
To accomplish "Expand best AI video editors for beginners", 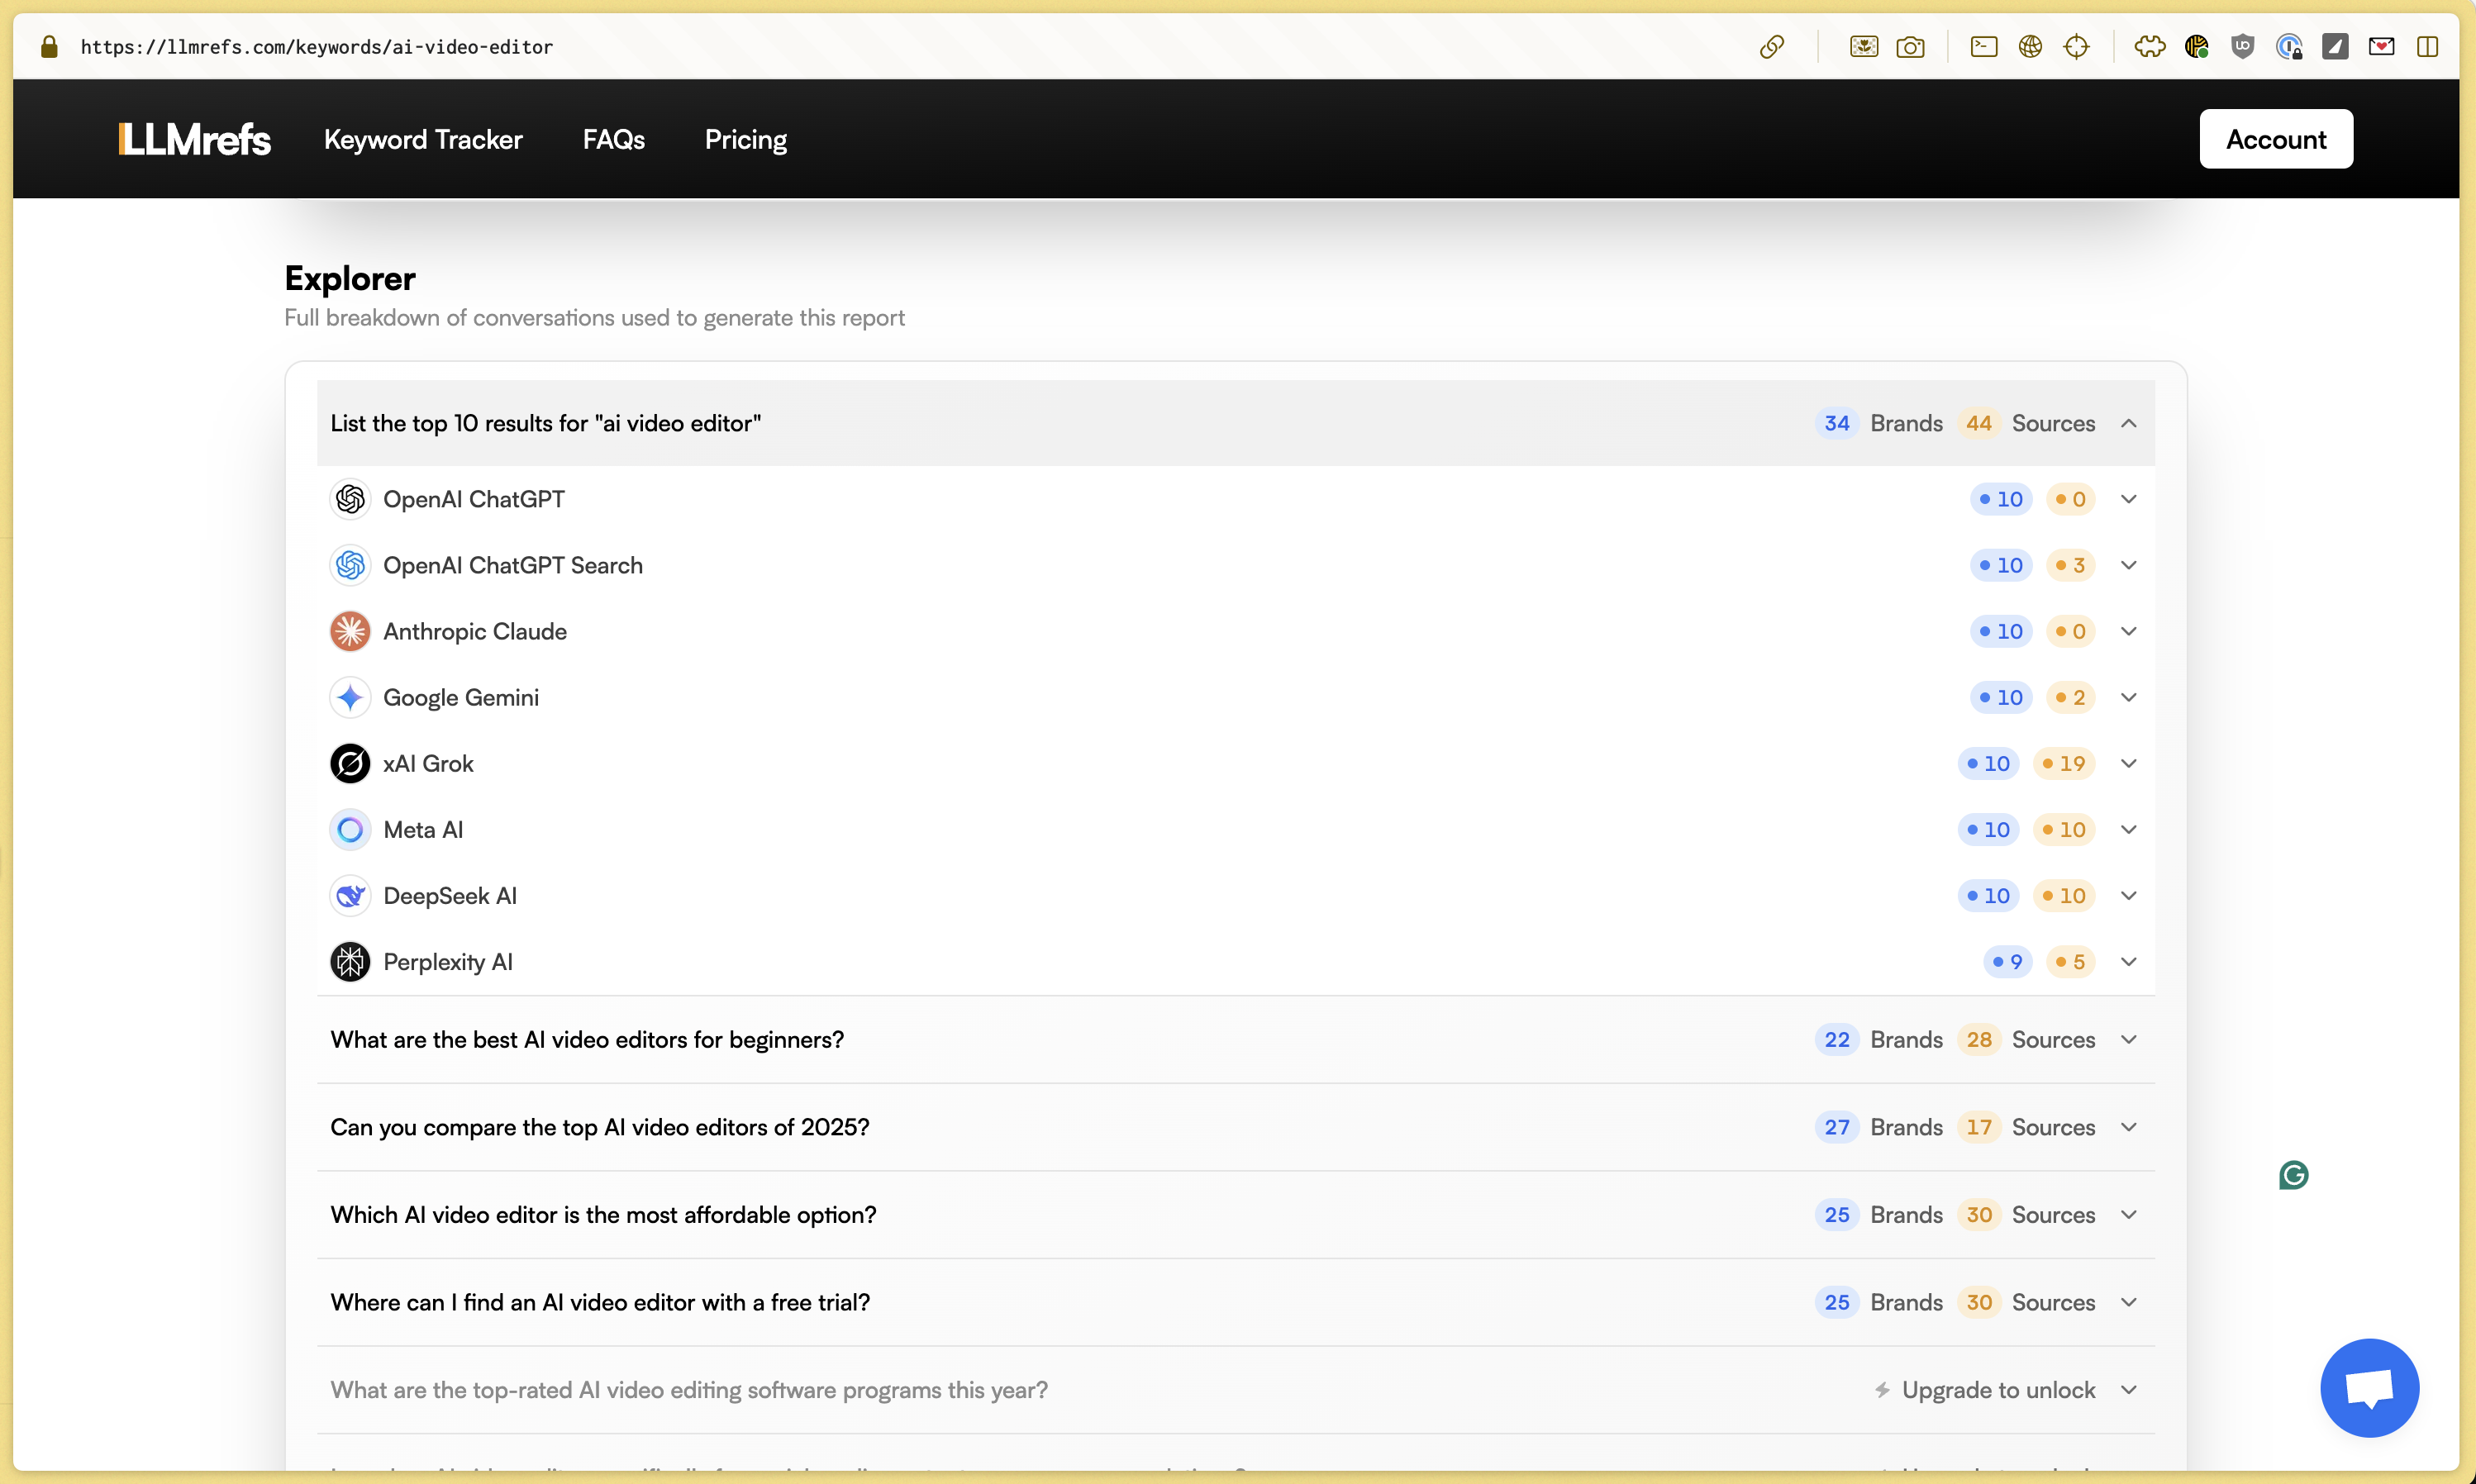I will coord(2128,1039).
